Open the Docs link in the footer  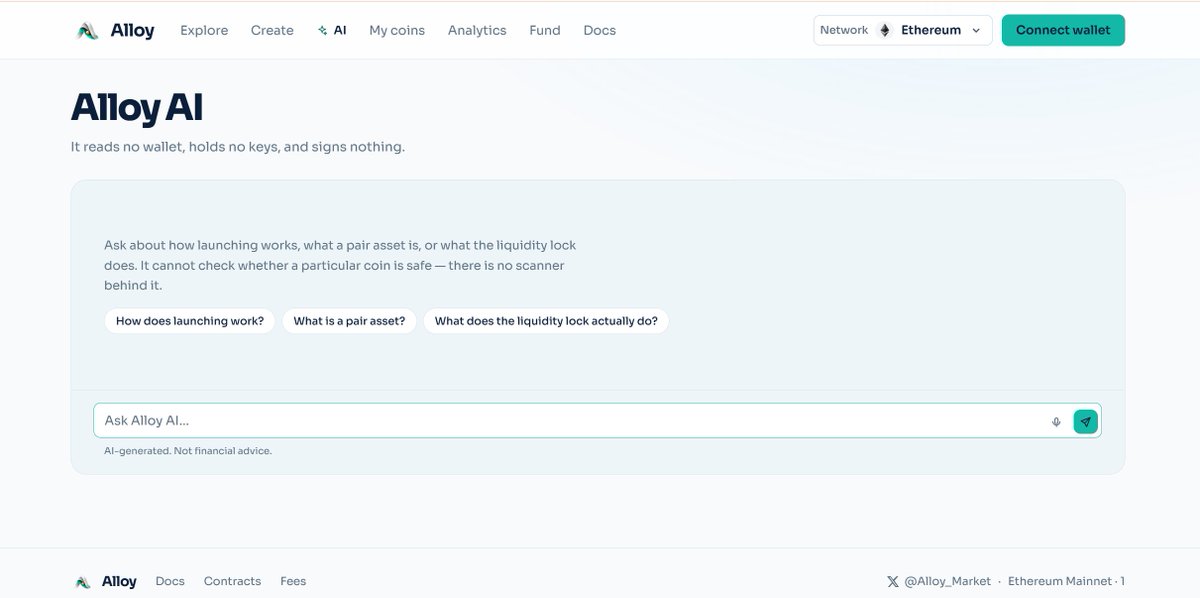[x=170, y=582]
